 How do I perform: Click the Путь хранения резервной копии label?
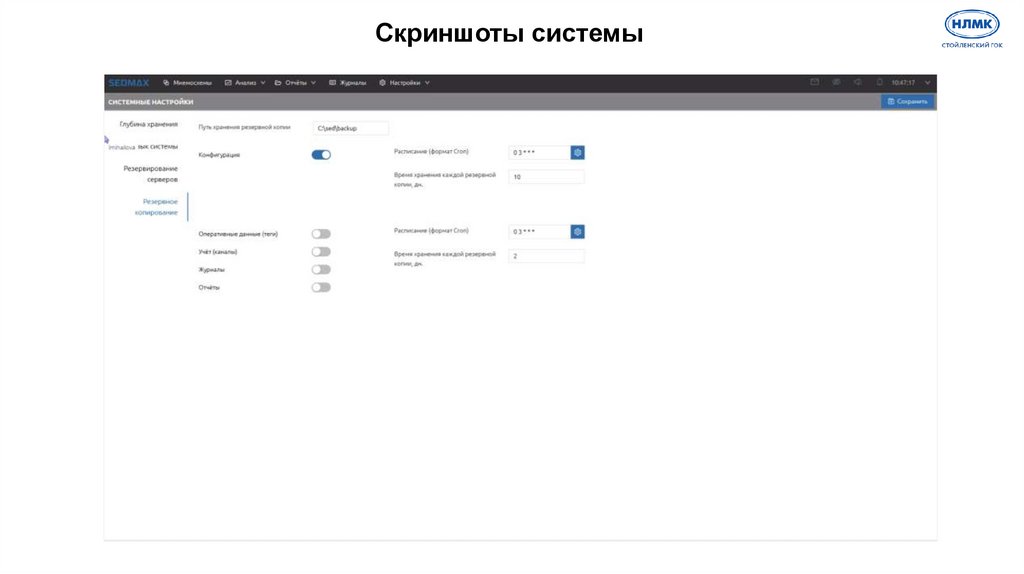pyautogui.click(x=244, y=127)
